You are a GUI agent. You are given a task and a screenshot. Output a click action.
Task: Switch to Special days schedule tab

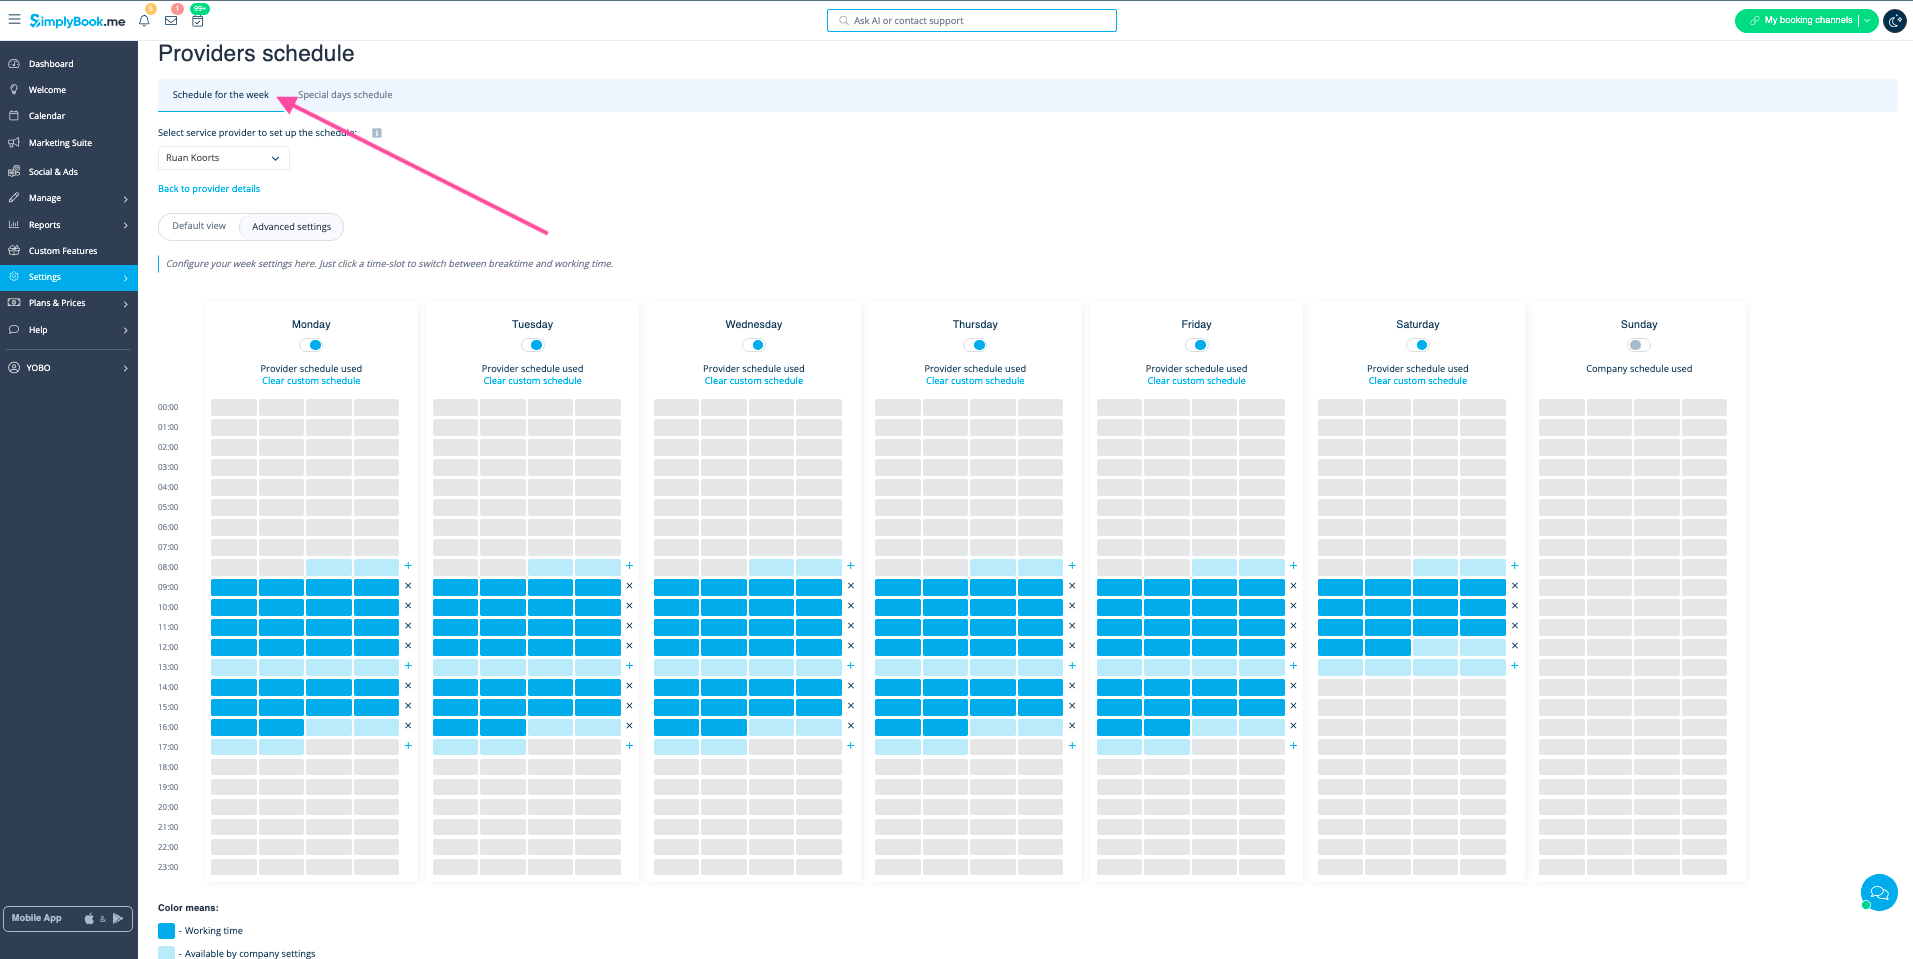(x=345, y=95)
